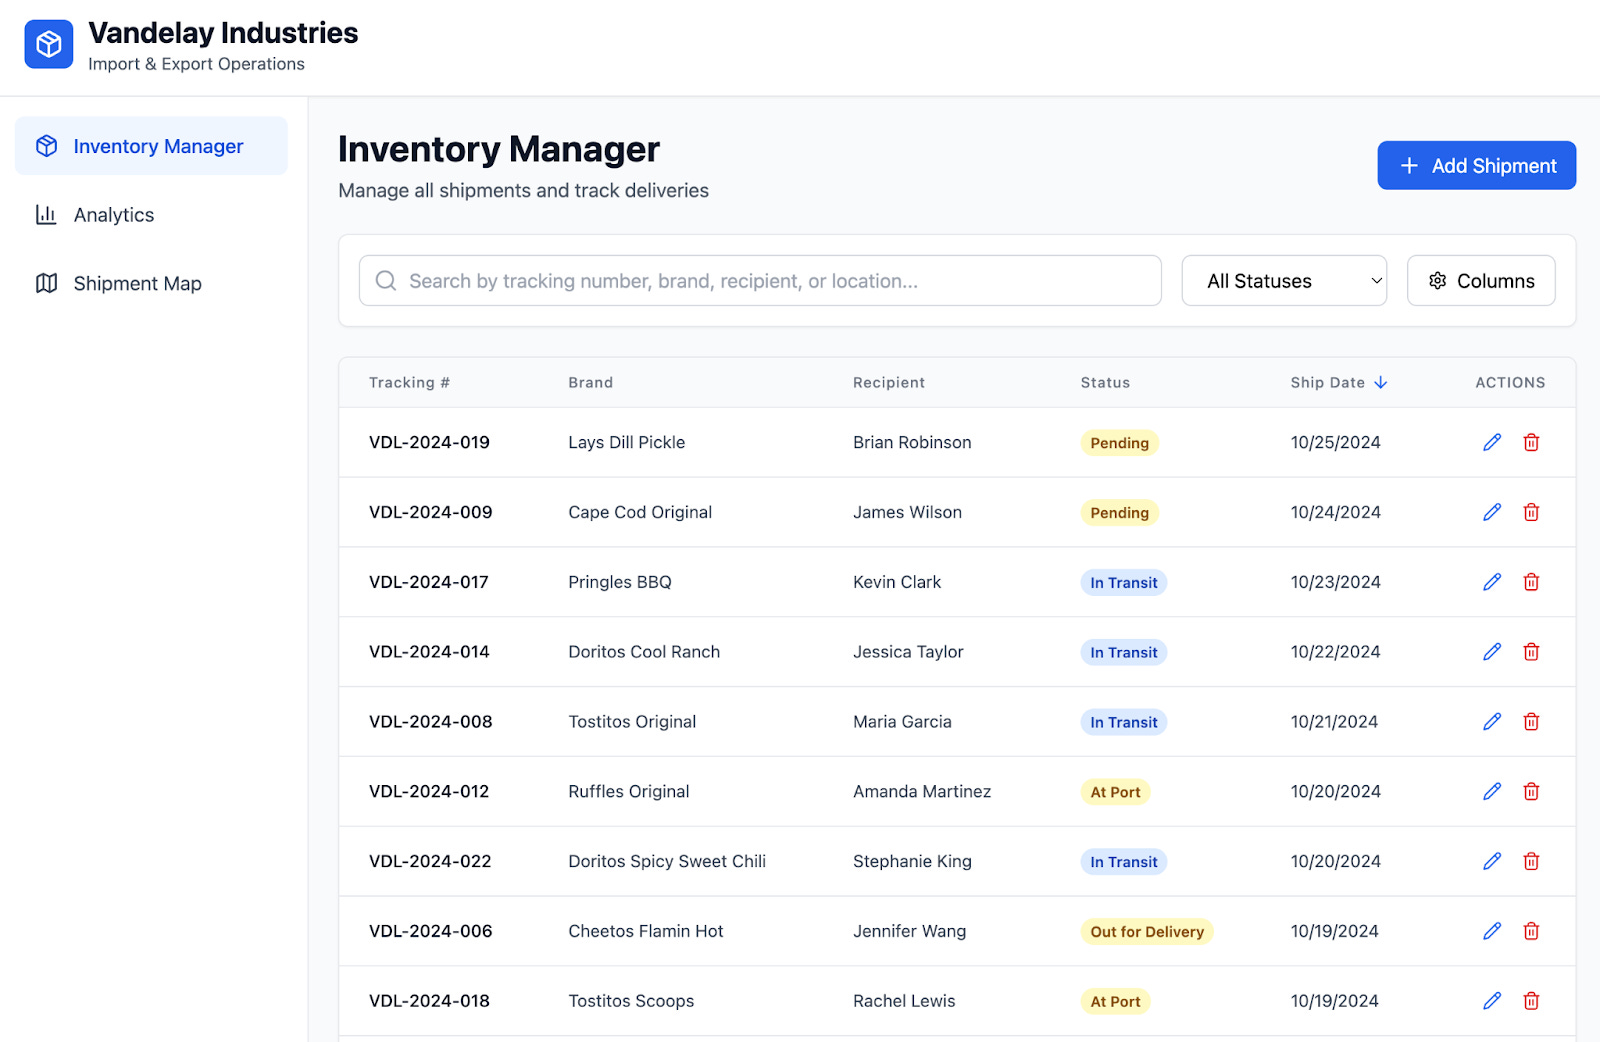
Task: Click In Transit badge for Kevin Clark
Action: pos(1123,583)
